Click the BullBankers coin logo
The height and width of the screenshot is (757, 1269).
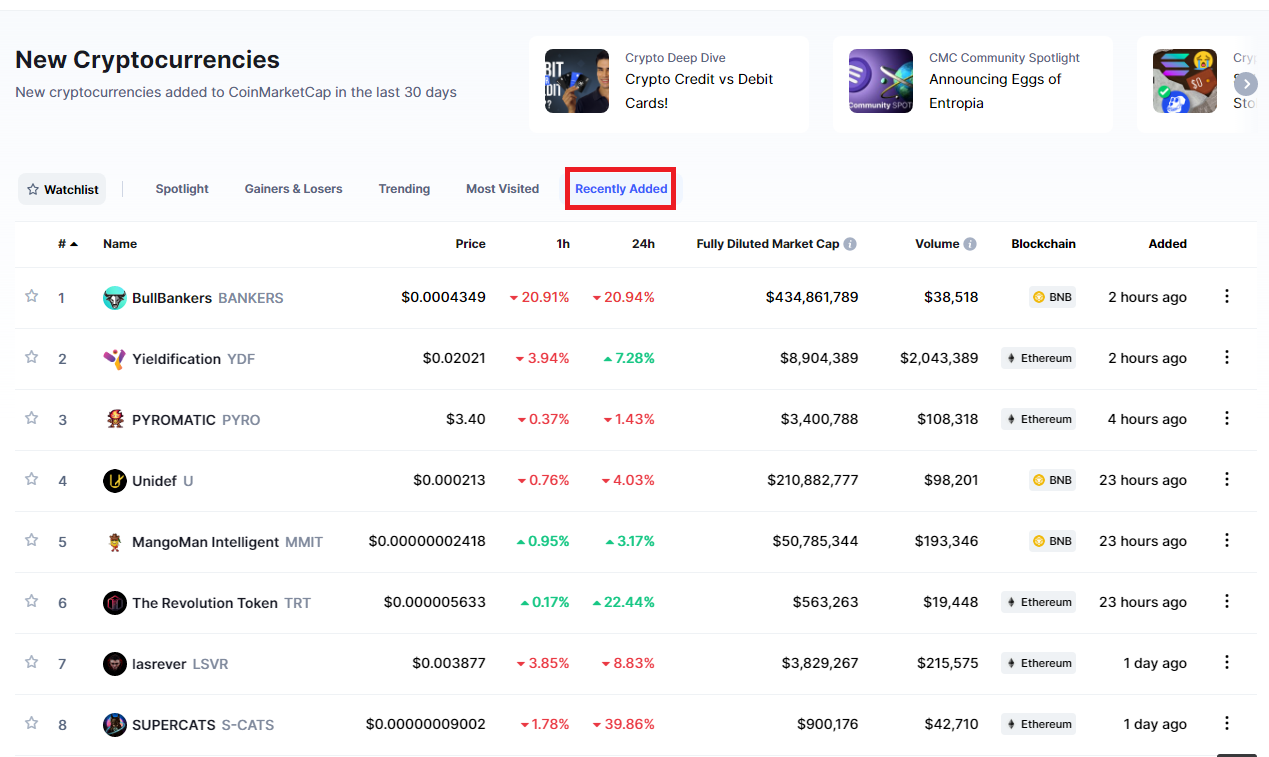coord(115,298)
